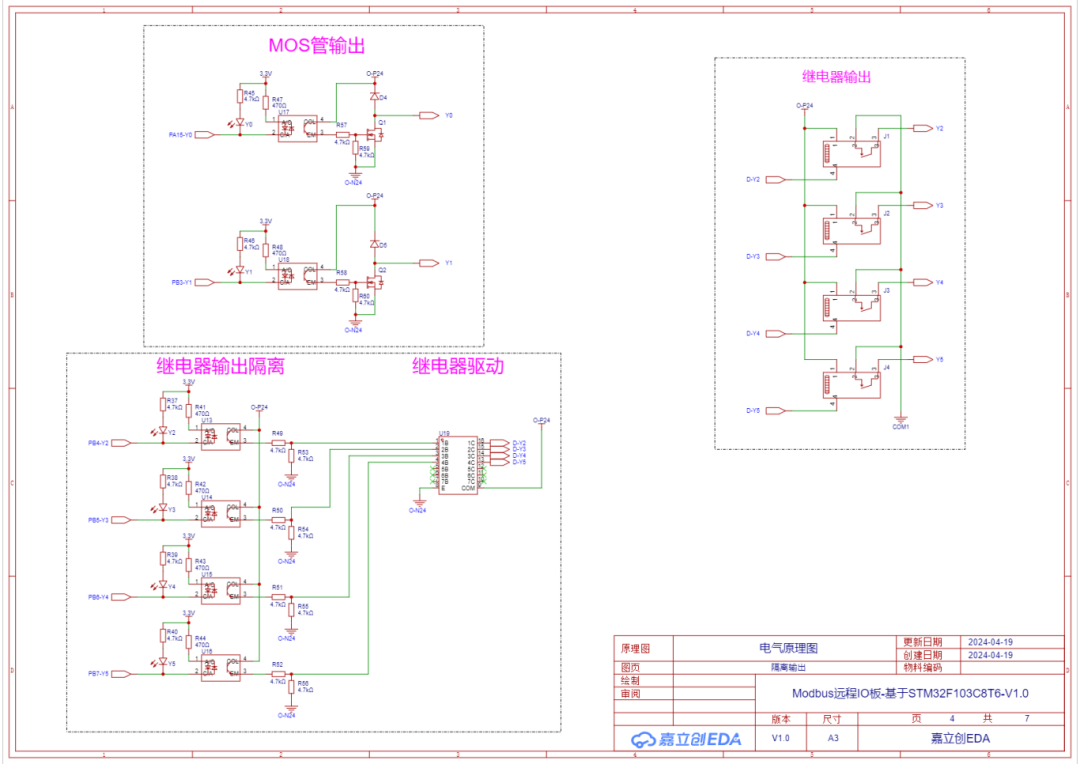Select resistor R53 symbol
Image resolution: width=1080 pixels, height=764 pixels.
click(291, 456)
